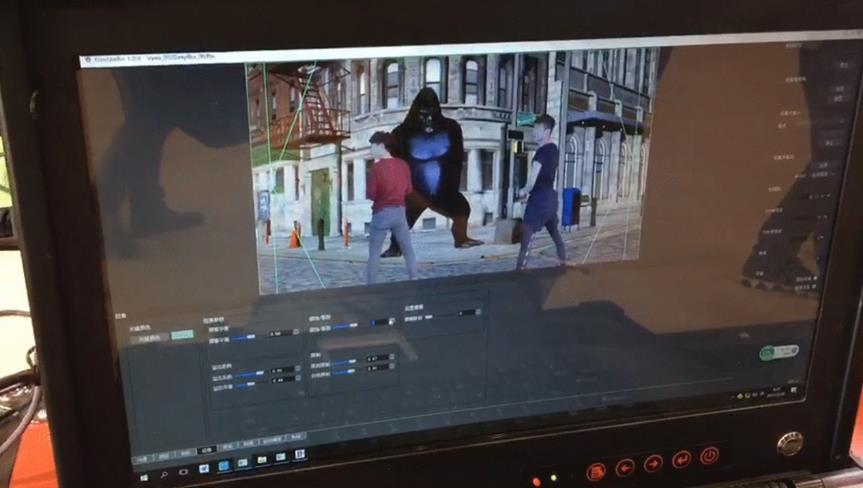Open Task View from the taskbar
This screenshot has height=488, width=863.
pyautogui.click(x=183, y=471)
